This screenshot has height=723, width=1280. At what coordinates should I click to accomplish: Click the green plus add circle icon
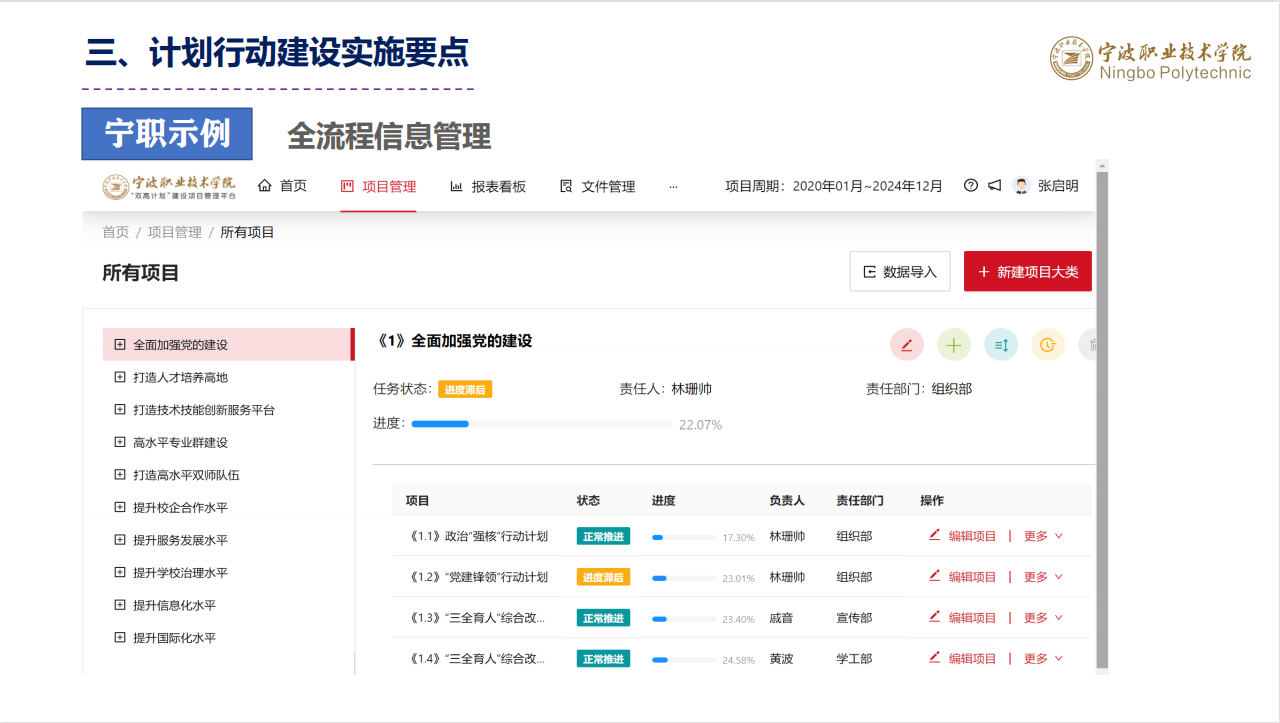(954, 345)
